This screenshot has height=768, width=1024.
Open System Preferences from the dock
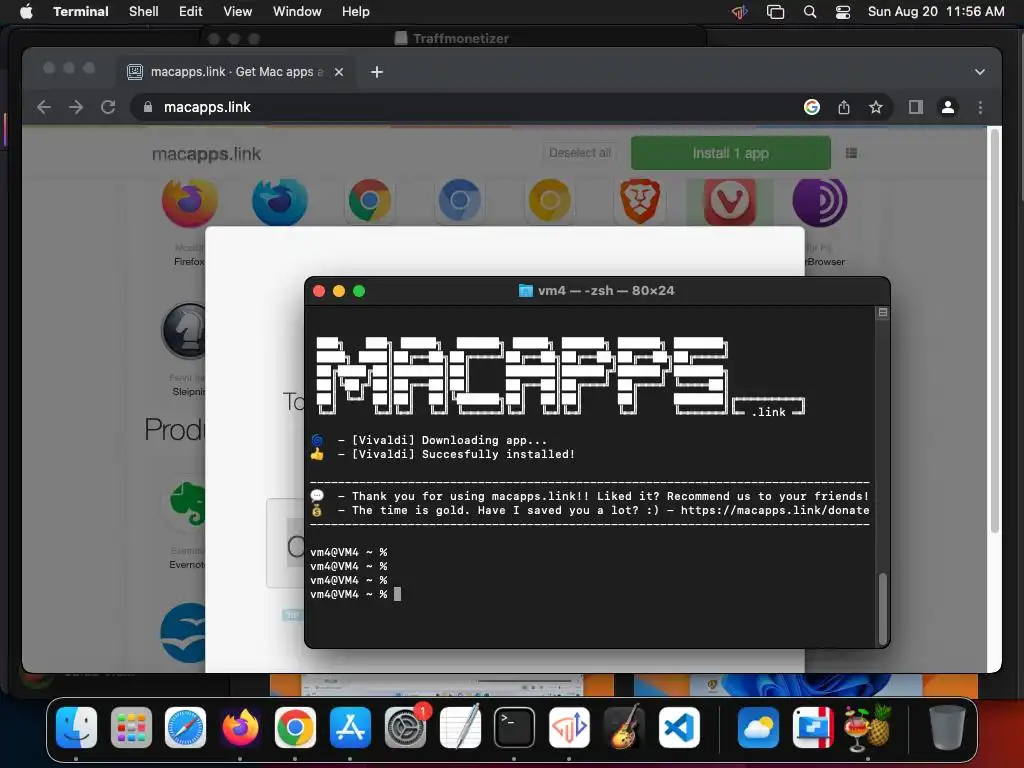click(x=405, y=727)
